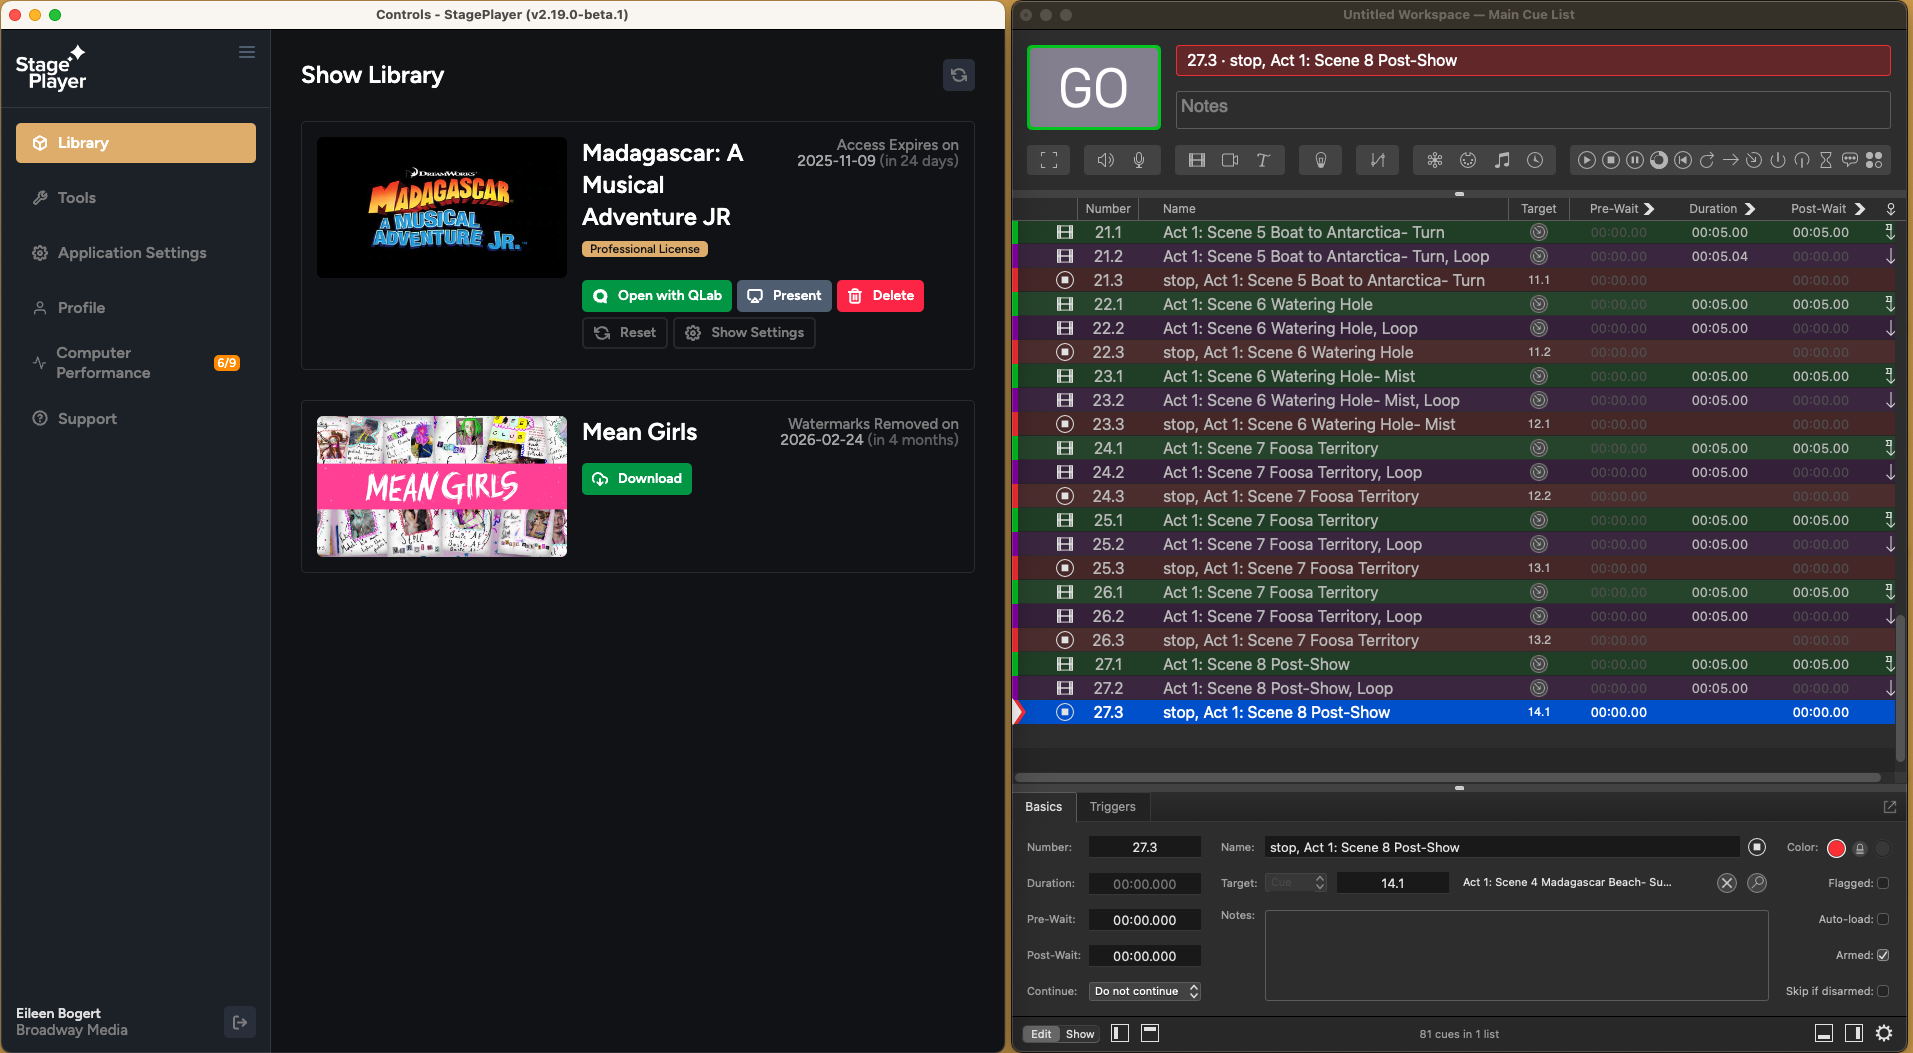Add a new MIDI cue in QLab toolbar
Viewport: 1913px width, 1053px height.
[1468, 160]
